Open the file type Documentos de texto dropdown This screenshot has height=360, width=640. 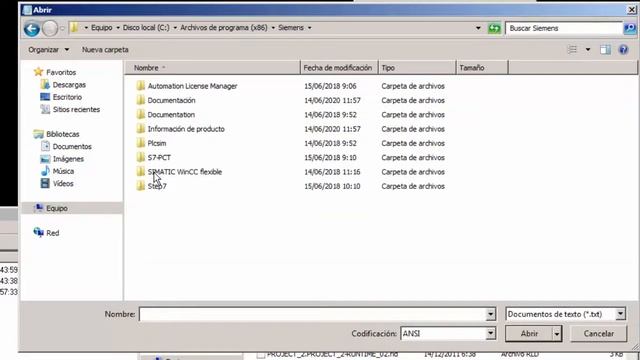pyautogui.click(x=620, y=314)
